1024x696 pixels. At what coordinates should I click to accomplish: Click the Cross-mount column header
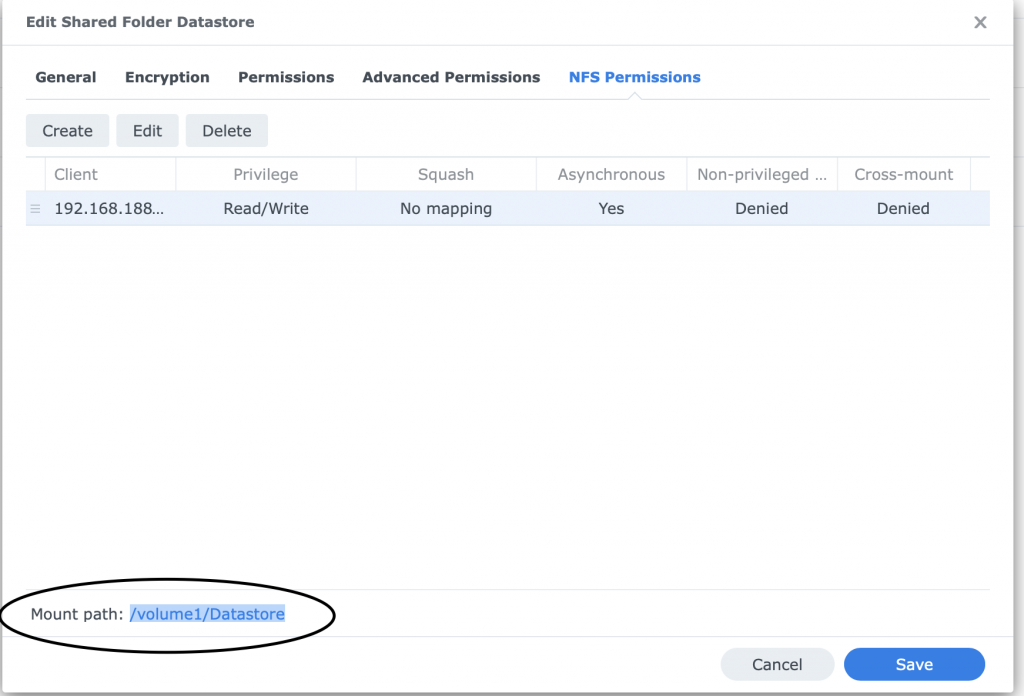[x=903, y=174]
